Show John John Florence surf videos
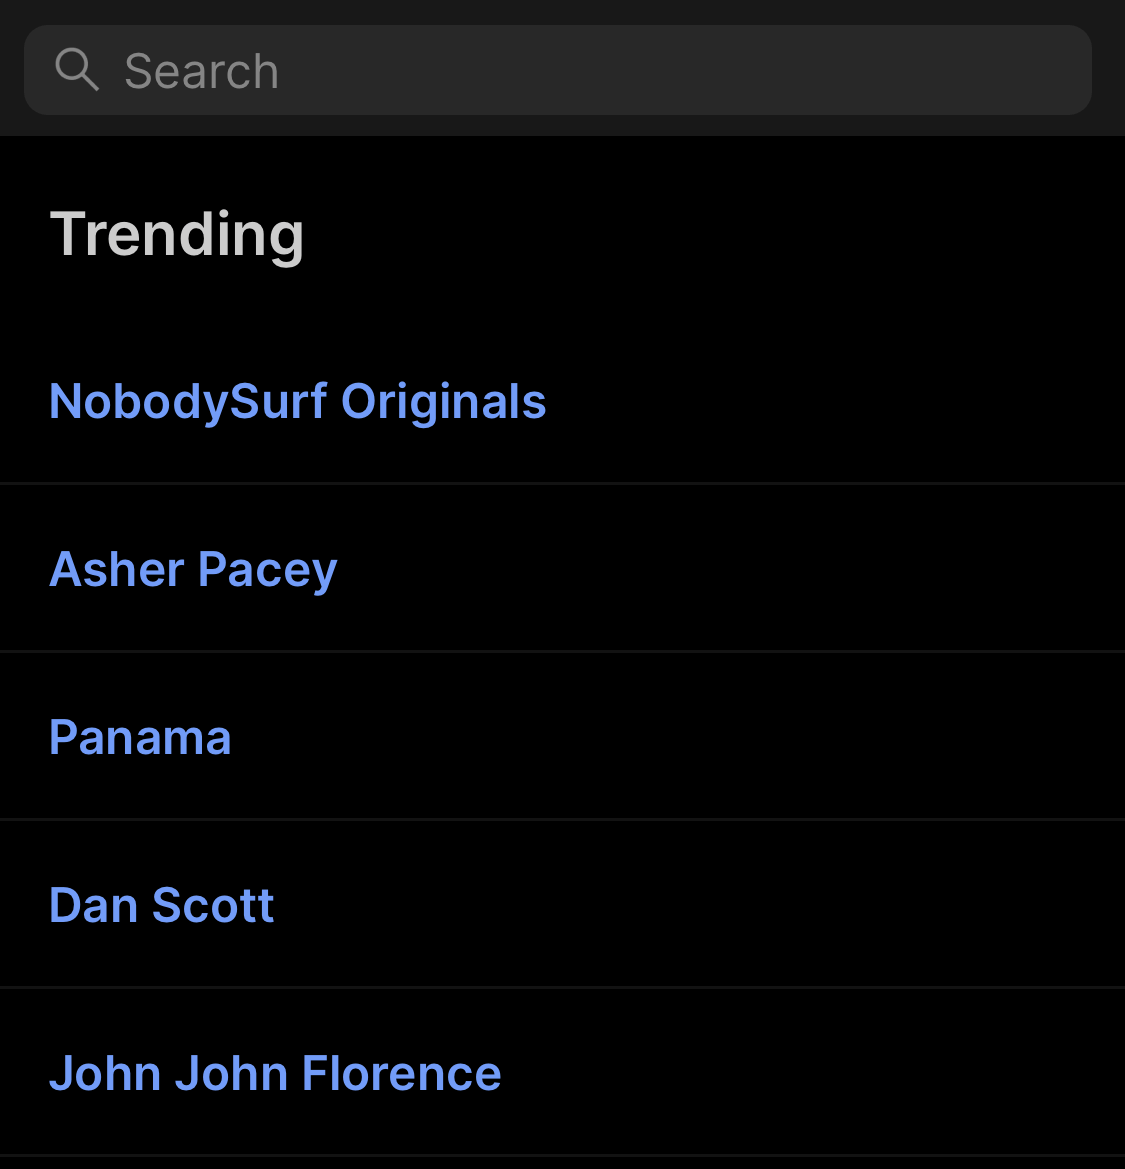The width and height of the screenshot is (1125, 1169). tap(275, 1074)
